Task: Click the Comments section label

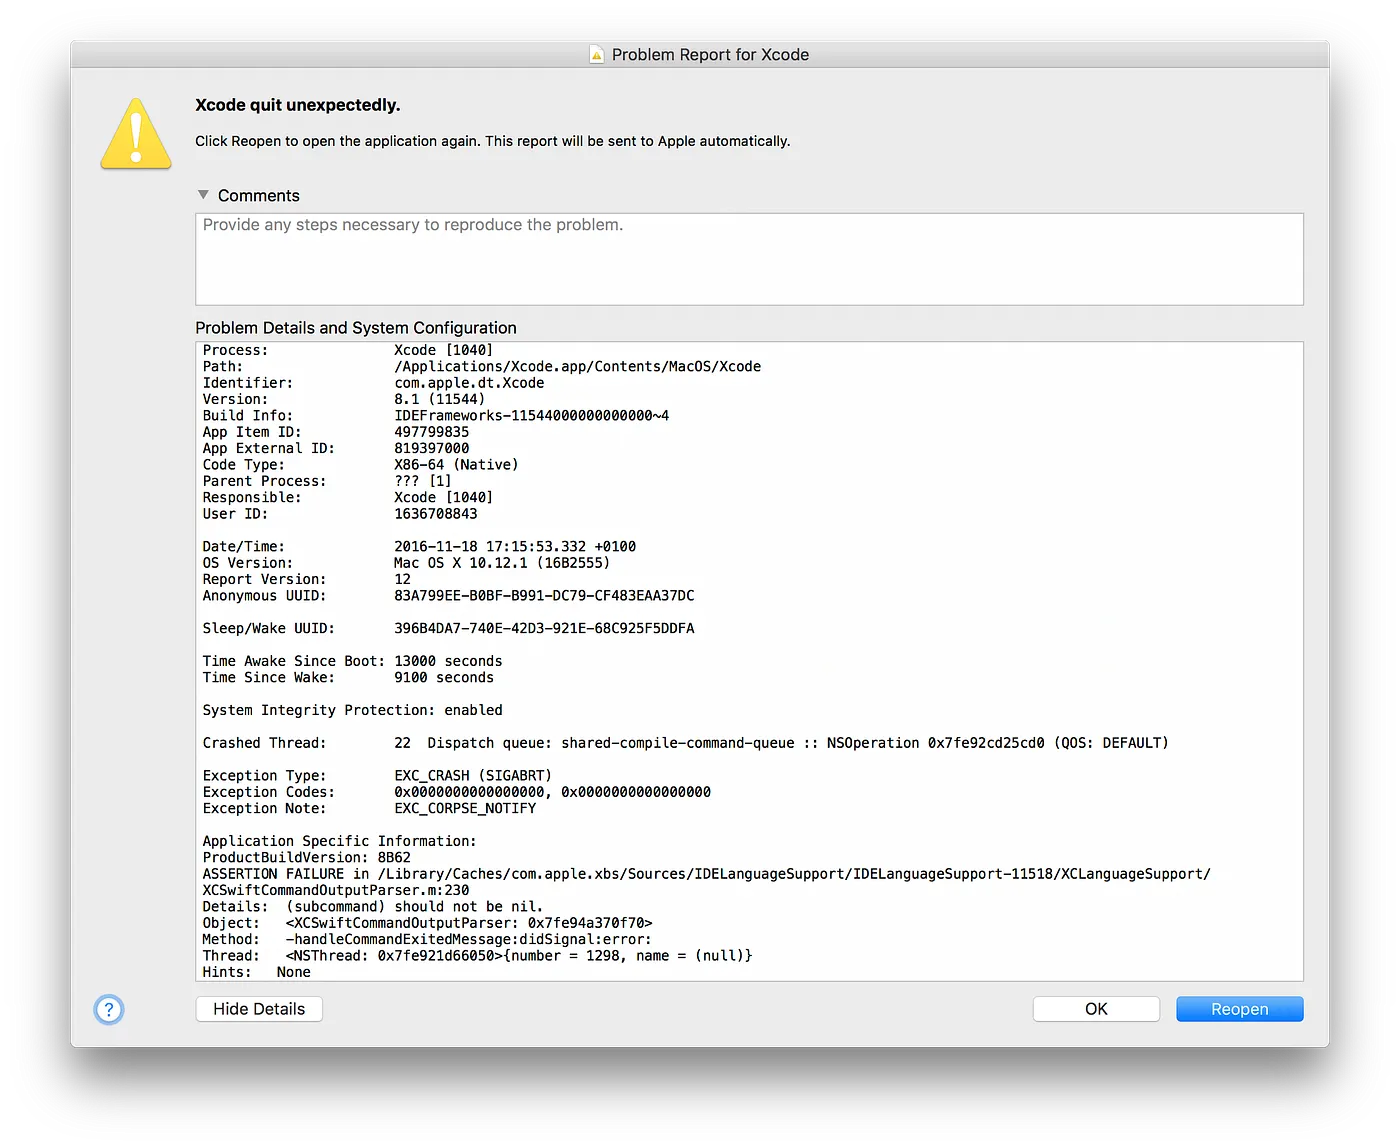Action: pos(258,195)
